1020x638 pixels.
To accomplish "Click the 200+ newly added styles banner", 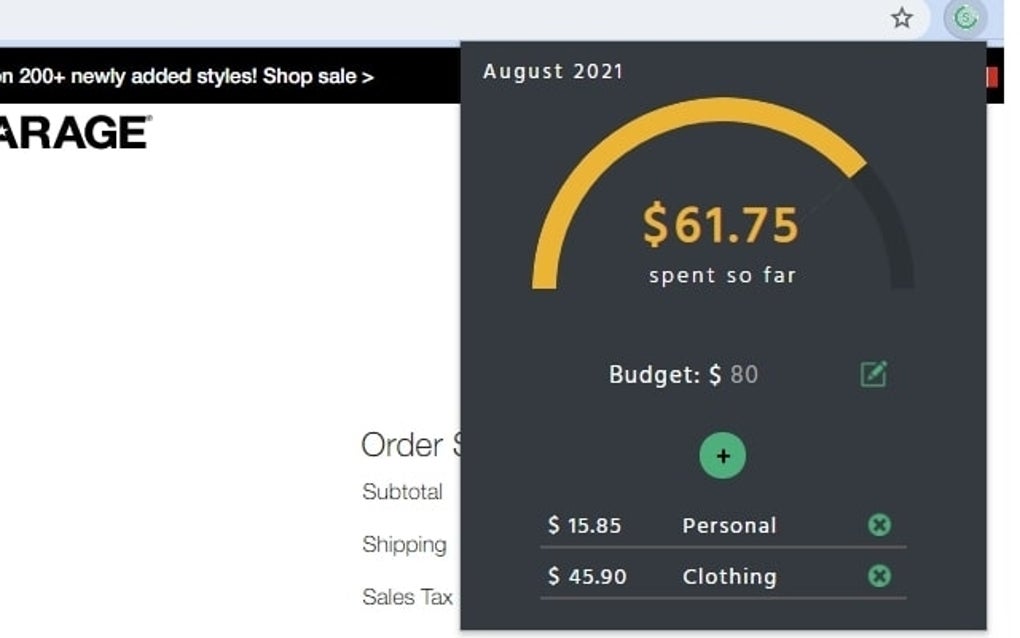I will click(x=150, y=75).
